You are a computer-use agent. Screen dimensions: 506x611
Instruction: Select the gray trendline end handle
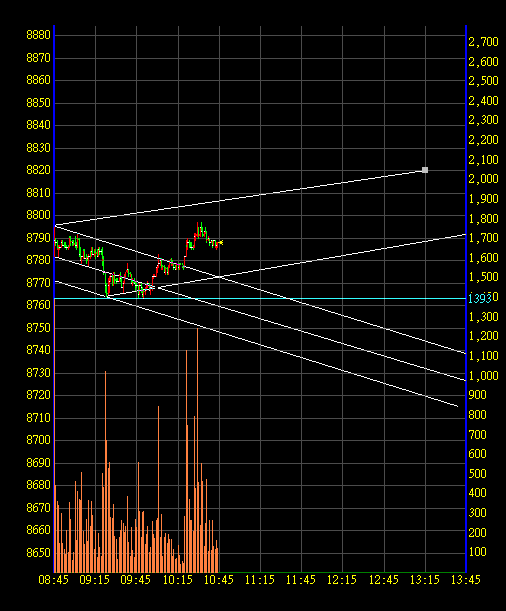pos(425,170)
